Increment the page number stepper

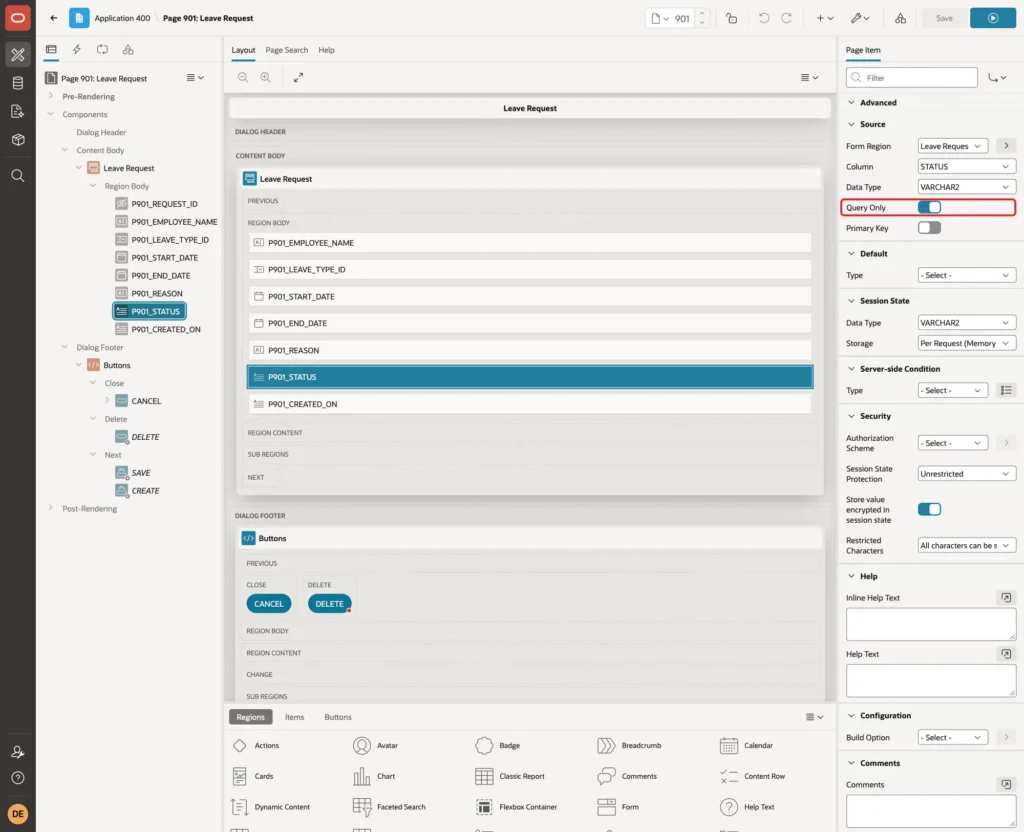(702, 14)
